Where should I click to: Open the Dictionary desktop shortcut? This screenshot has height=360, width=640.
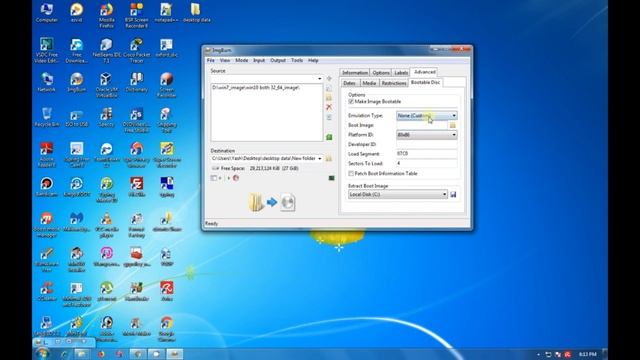pyautogui.click(x=136, y=82)
